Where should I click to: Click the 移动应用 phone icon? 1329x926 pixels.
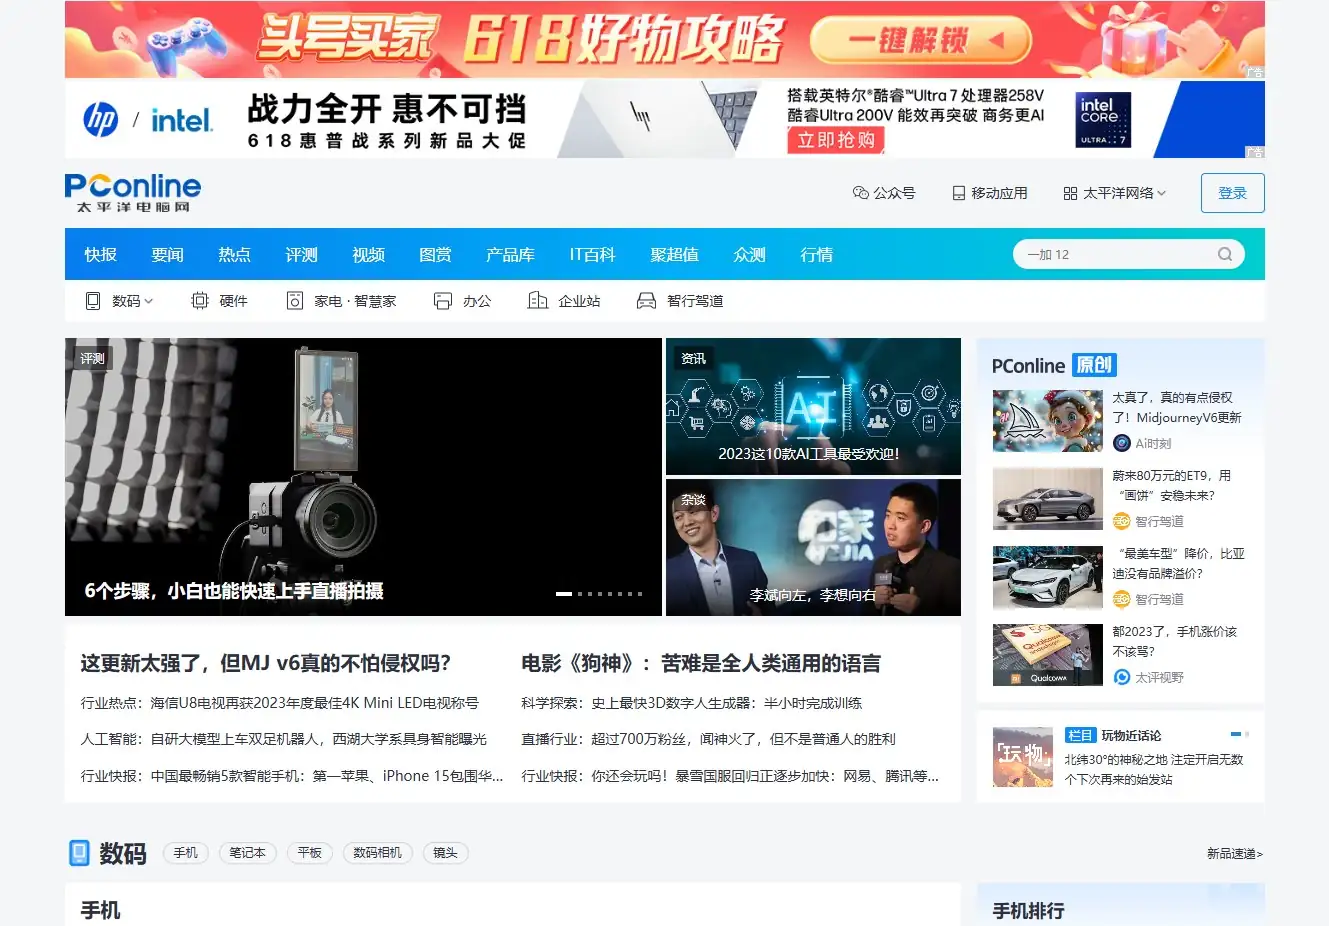tap(958, 193)
